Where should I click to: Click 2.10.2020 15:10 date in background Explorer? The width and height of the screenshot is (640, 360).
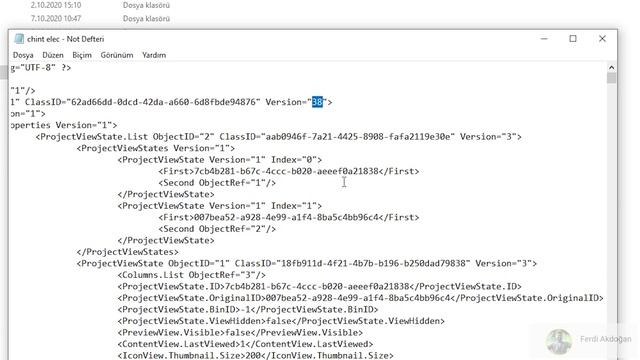click(x=56, y=5)
